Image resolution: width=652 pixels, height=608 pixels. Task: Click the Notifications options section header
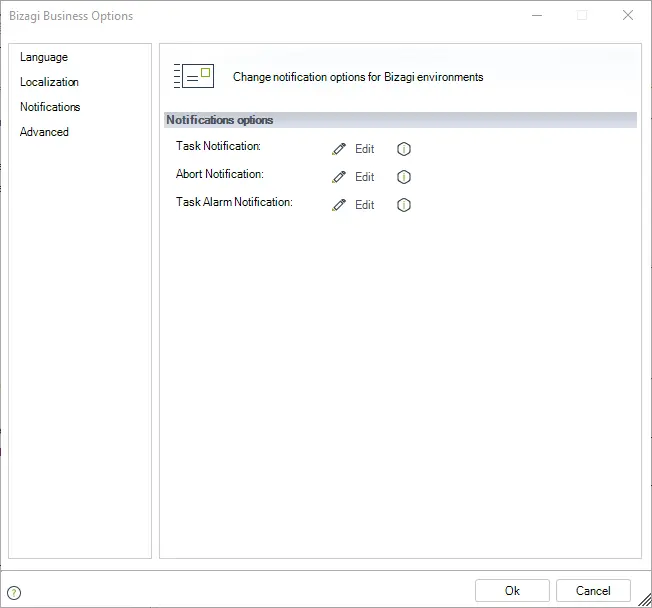point(400,120)
